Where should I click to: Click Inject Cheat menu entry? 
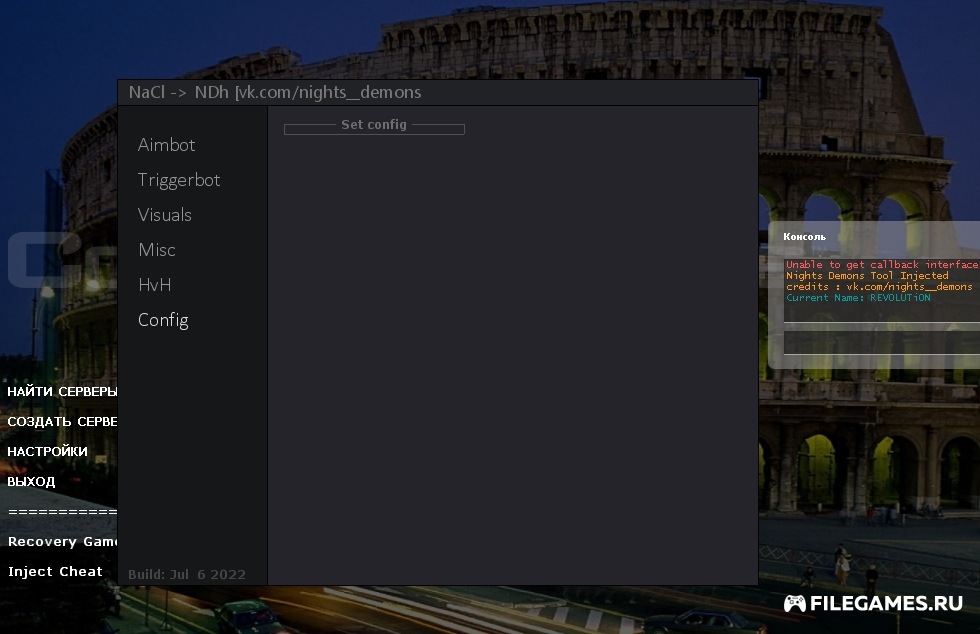click(x=55, y=571)
